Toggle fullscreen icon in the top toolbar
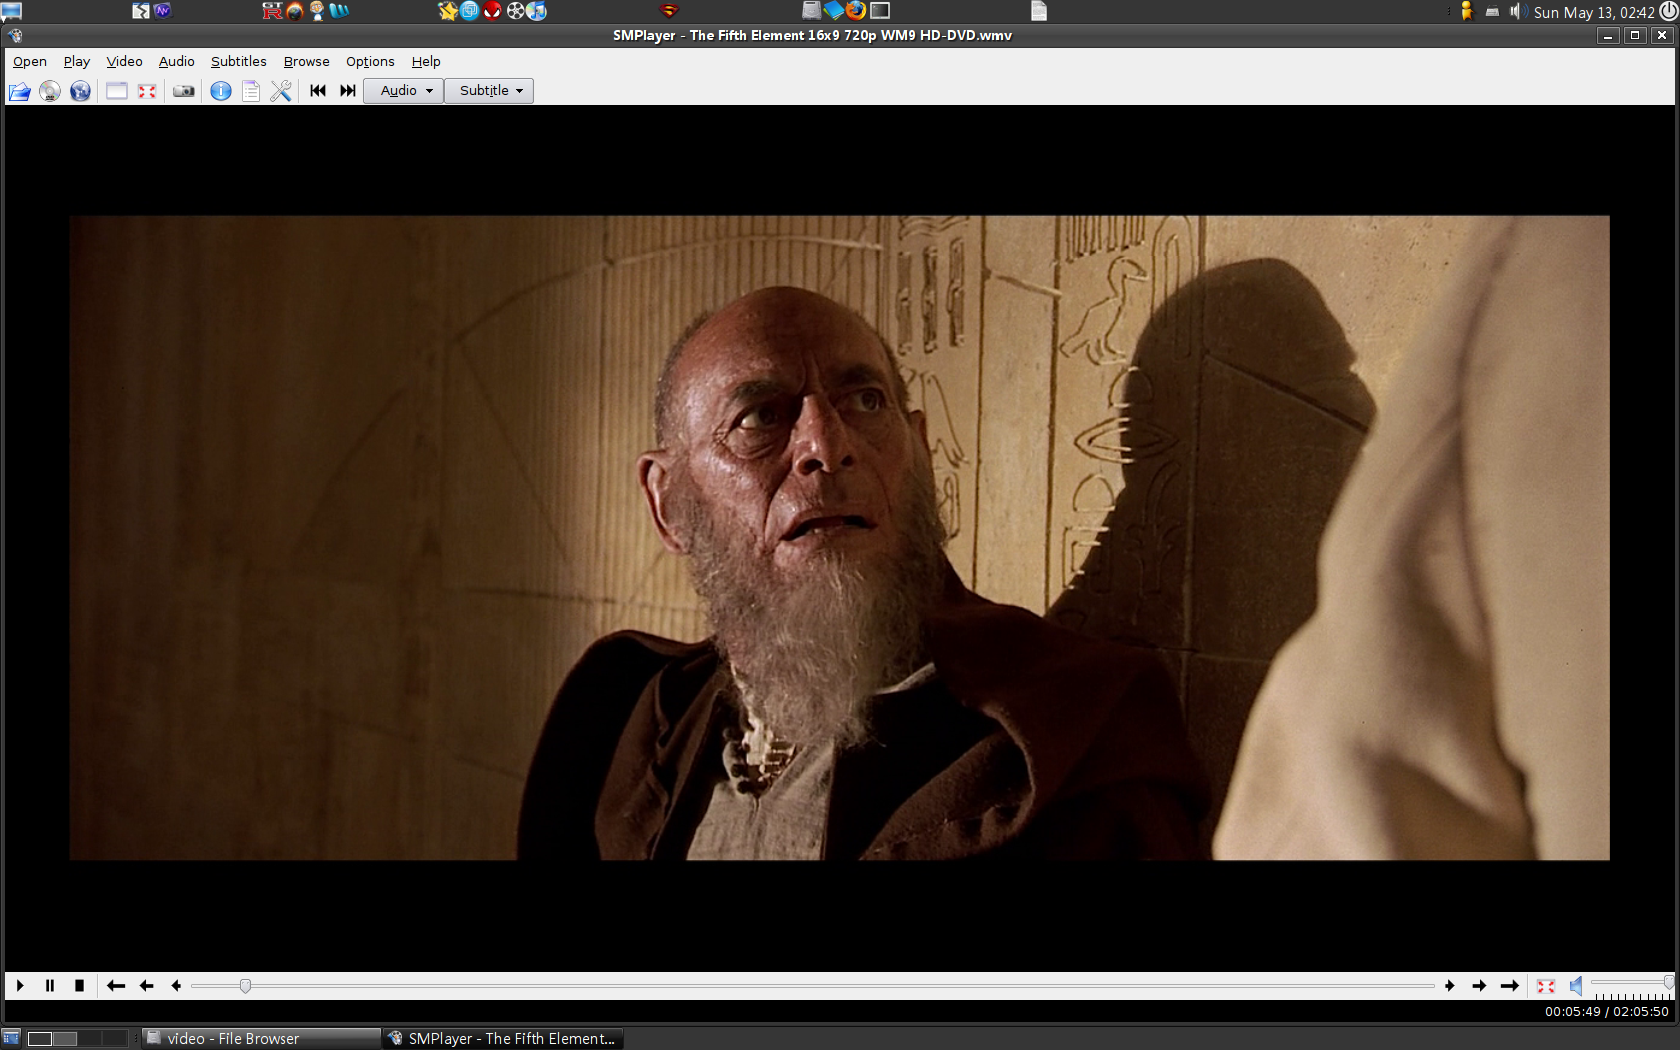Viewport: 1680px width, 1050px height. (x=147, y=91)
